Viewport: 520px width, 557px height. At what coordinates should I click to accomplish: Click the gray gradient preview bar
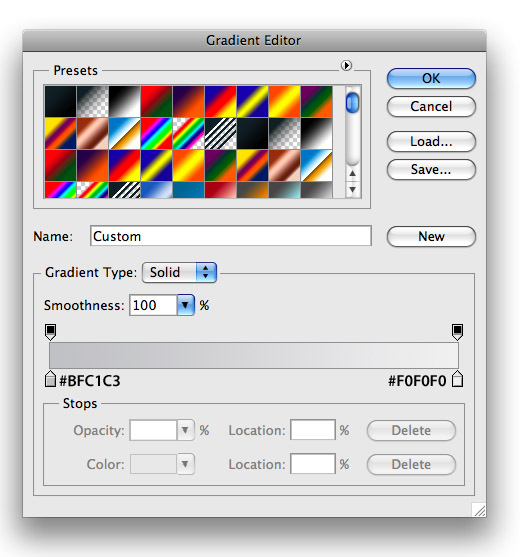pos(254,355)
